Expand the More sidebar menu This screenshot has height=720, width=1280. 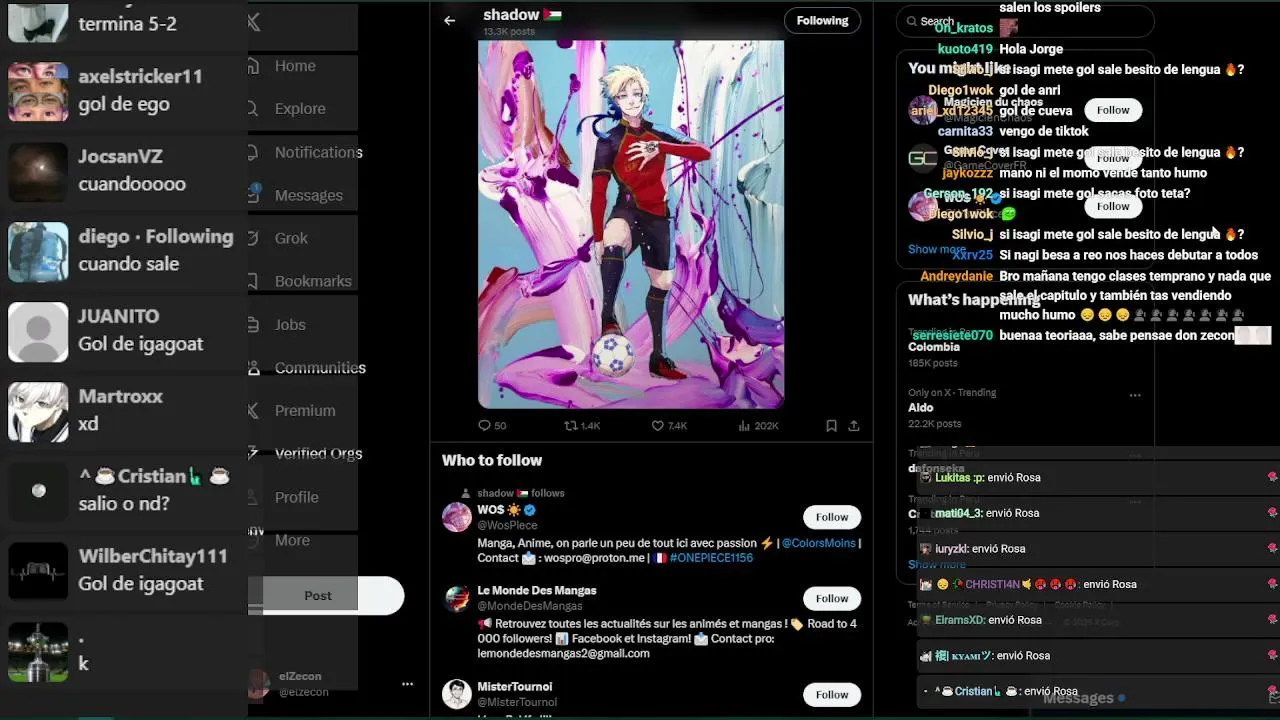292,540
